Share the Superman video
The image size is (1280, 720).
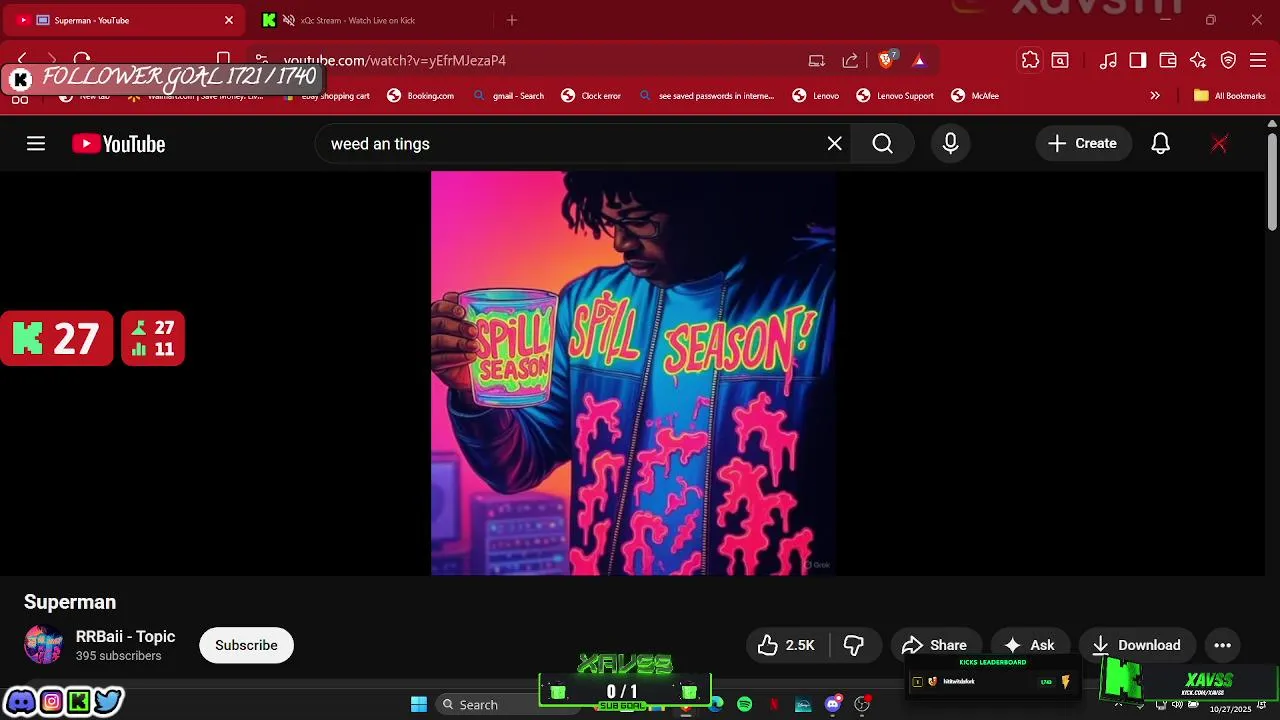pos(935,645)
